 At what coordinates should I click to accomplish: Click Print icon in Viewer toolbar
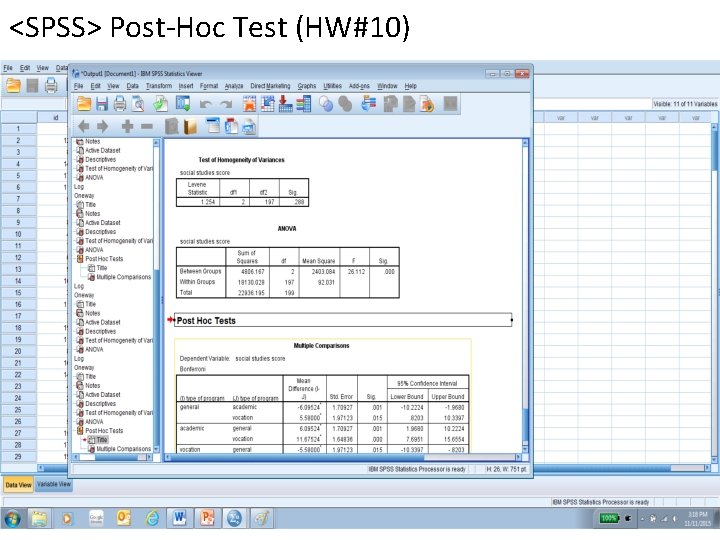pyautogui.click(x=120, y=104)
